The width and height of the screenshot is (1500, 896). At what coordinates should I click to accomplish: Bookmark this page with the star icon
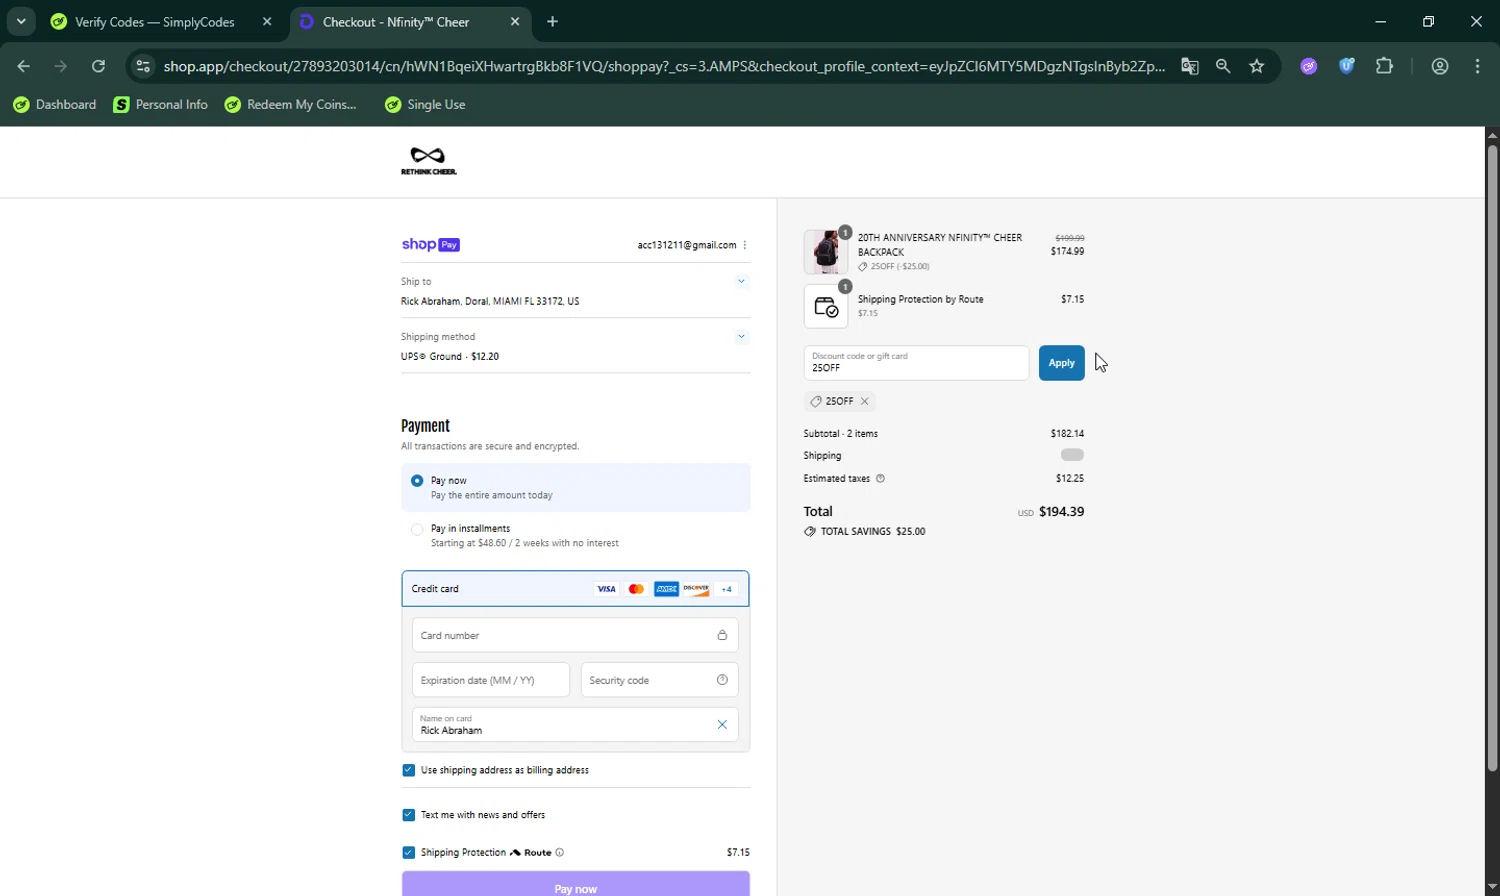[x=1257, y=66]
